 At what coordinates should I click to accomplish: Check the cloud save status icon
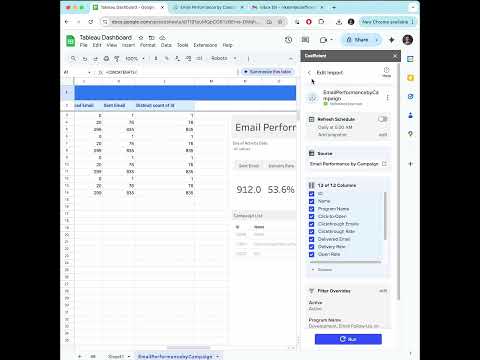click(x=162, y=38)
